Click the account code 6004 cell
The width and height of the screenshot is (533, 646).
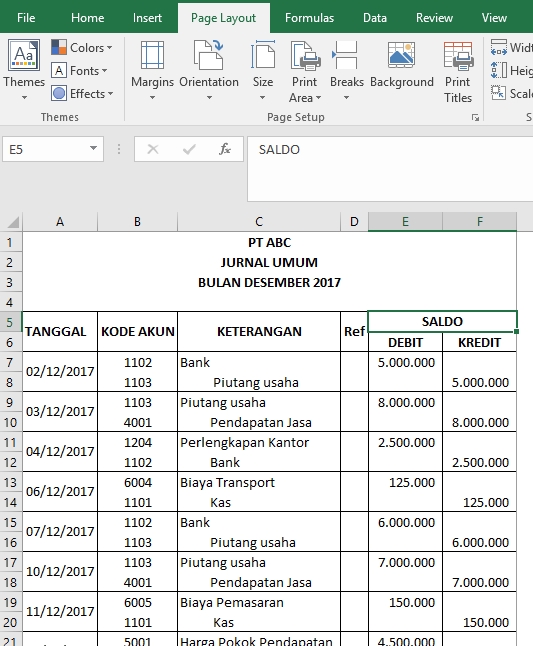click(138, 482)
